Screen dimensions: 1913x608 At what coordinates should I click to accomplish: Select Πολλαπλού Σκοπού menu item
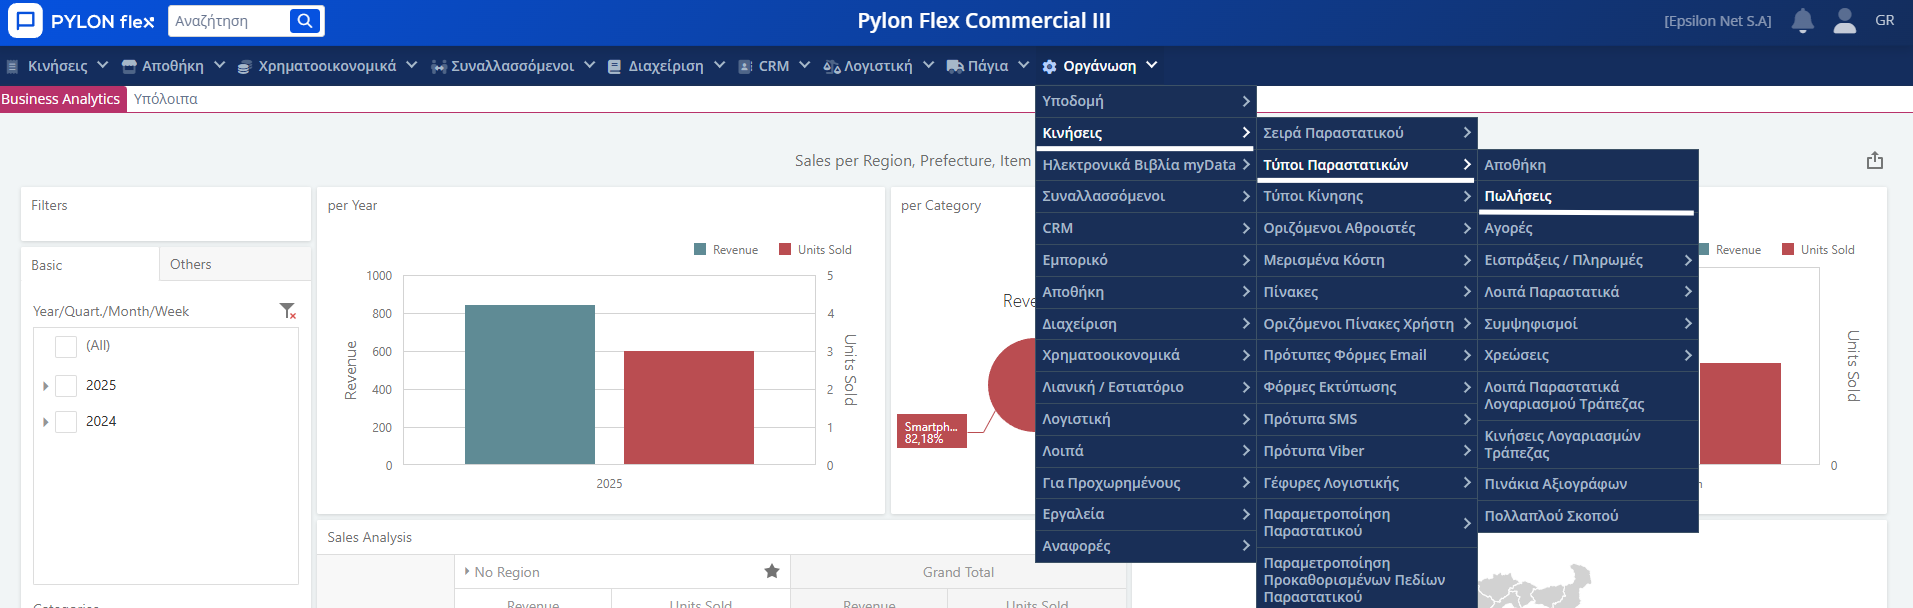(x=1588, y=516)
